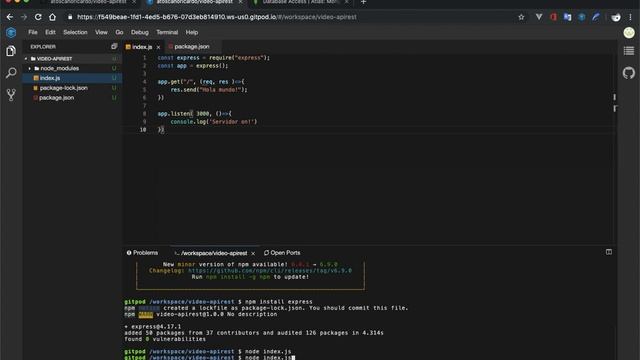Image resolution: width=640 pixels, height=360 pixels.
Task: Open the Source Control (git) view
Action: [11, 95]
